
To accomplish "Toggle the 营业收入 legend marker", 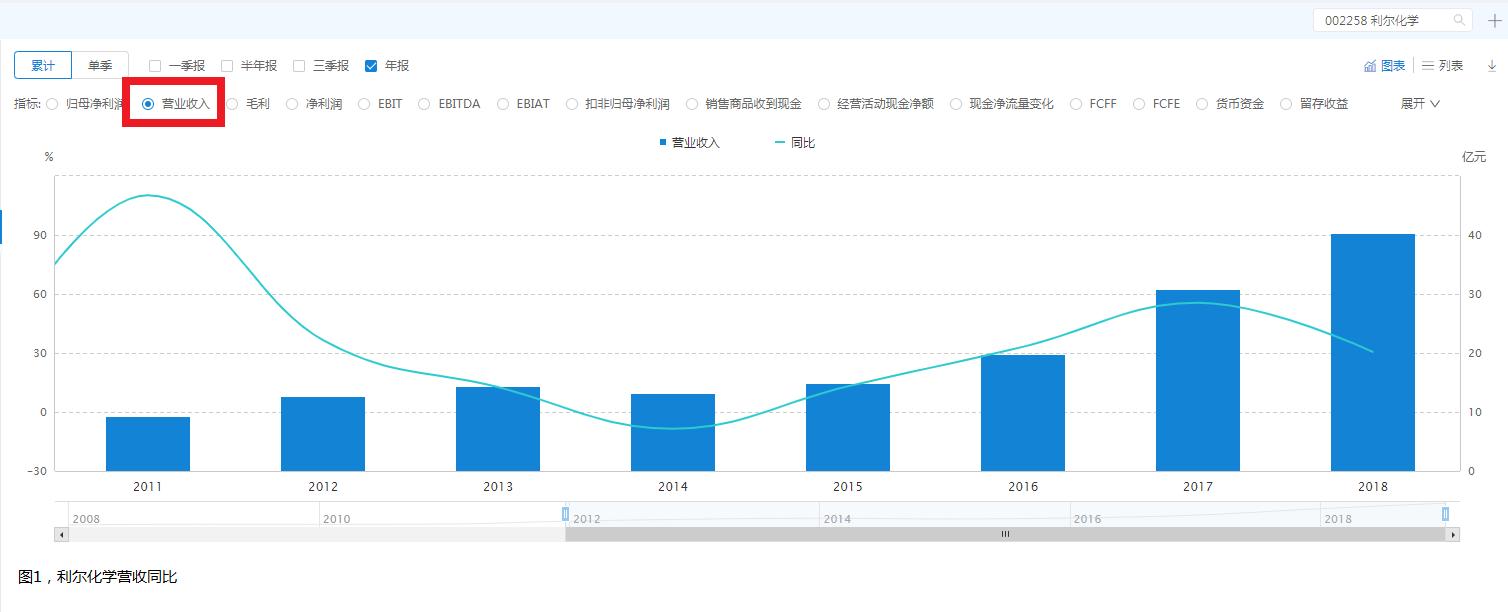I will click(663, 143).
